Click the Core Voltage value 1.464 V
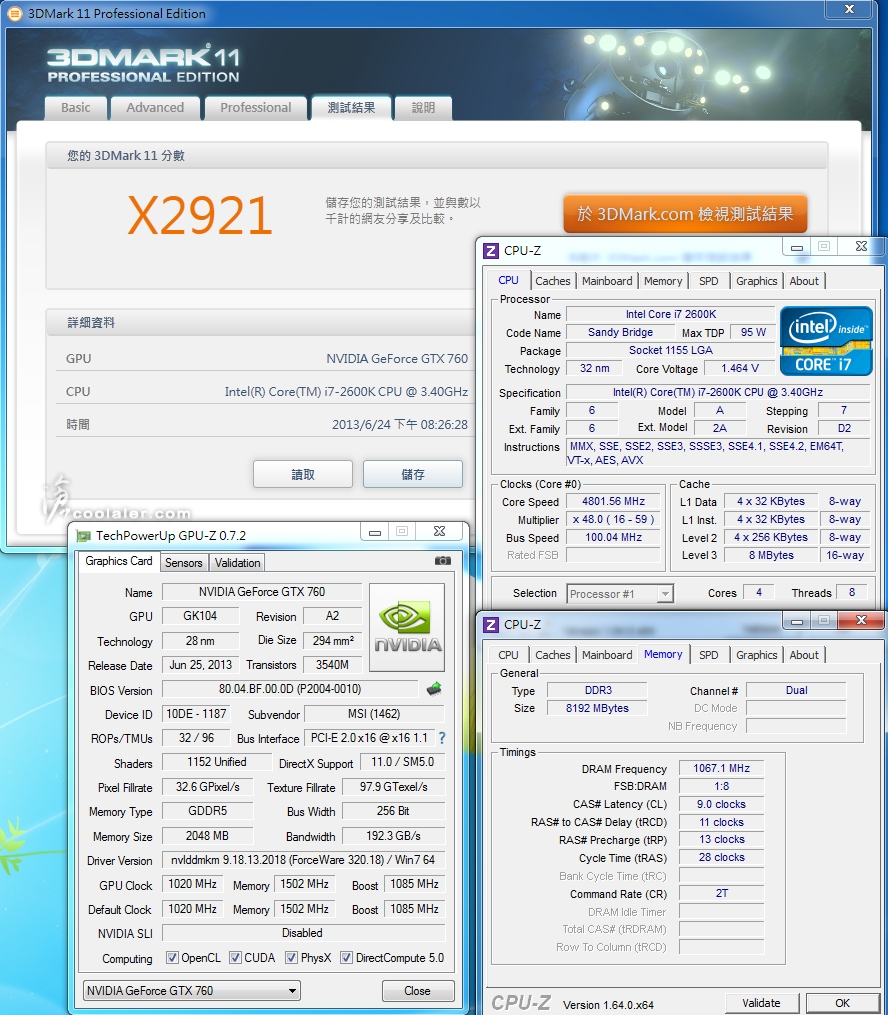 click(740, 368)
